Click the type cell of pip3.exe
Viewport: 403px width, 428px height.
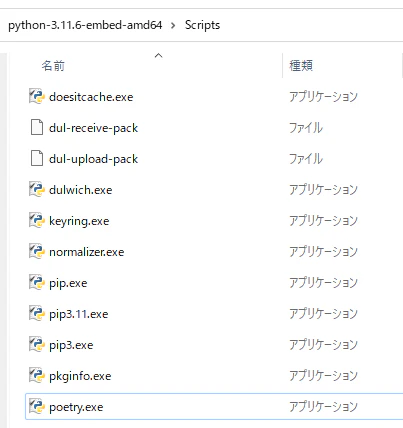[x=323, y=345]
